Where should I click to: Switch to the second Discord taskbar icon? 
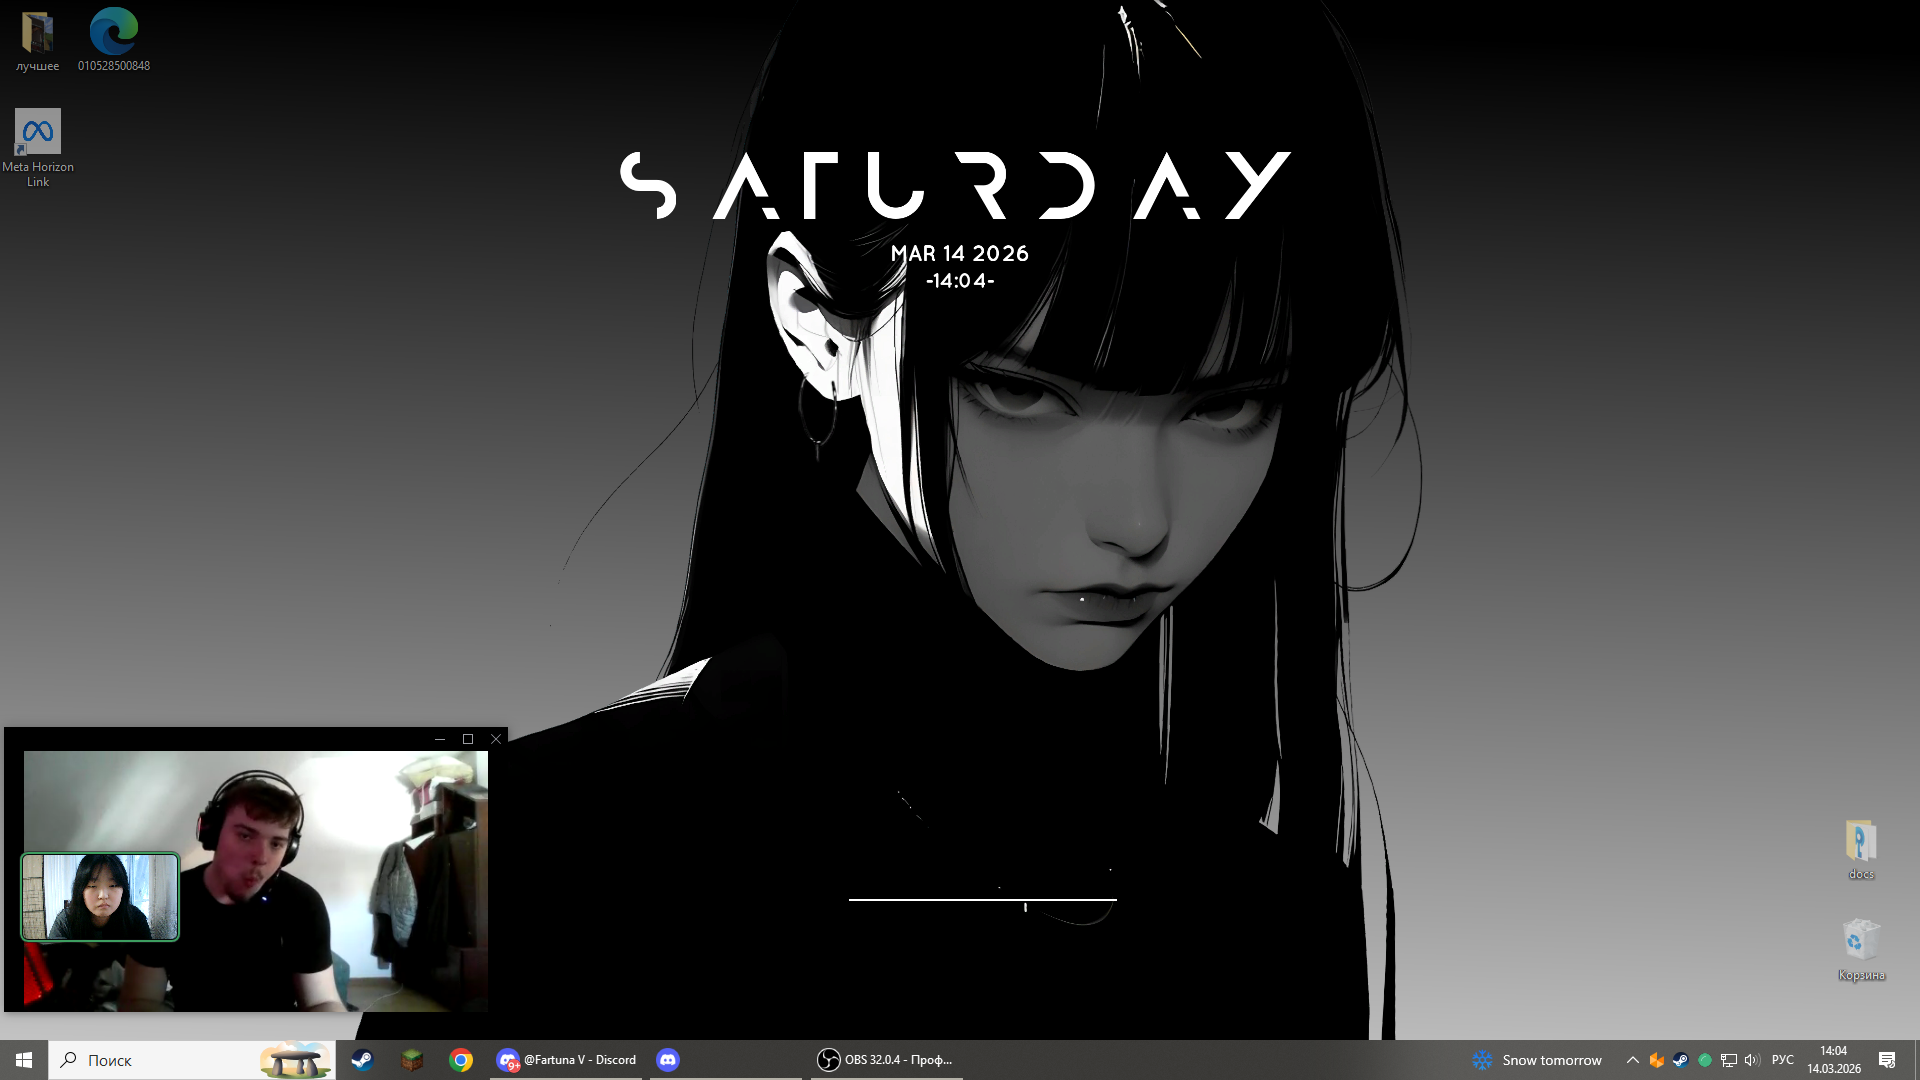[x=668, y=1060]
